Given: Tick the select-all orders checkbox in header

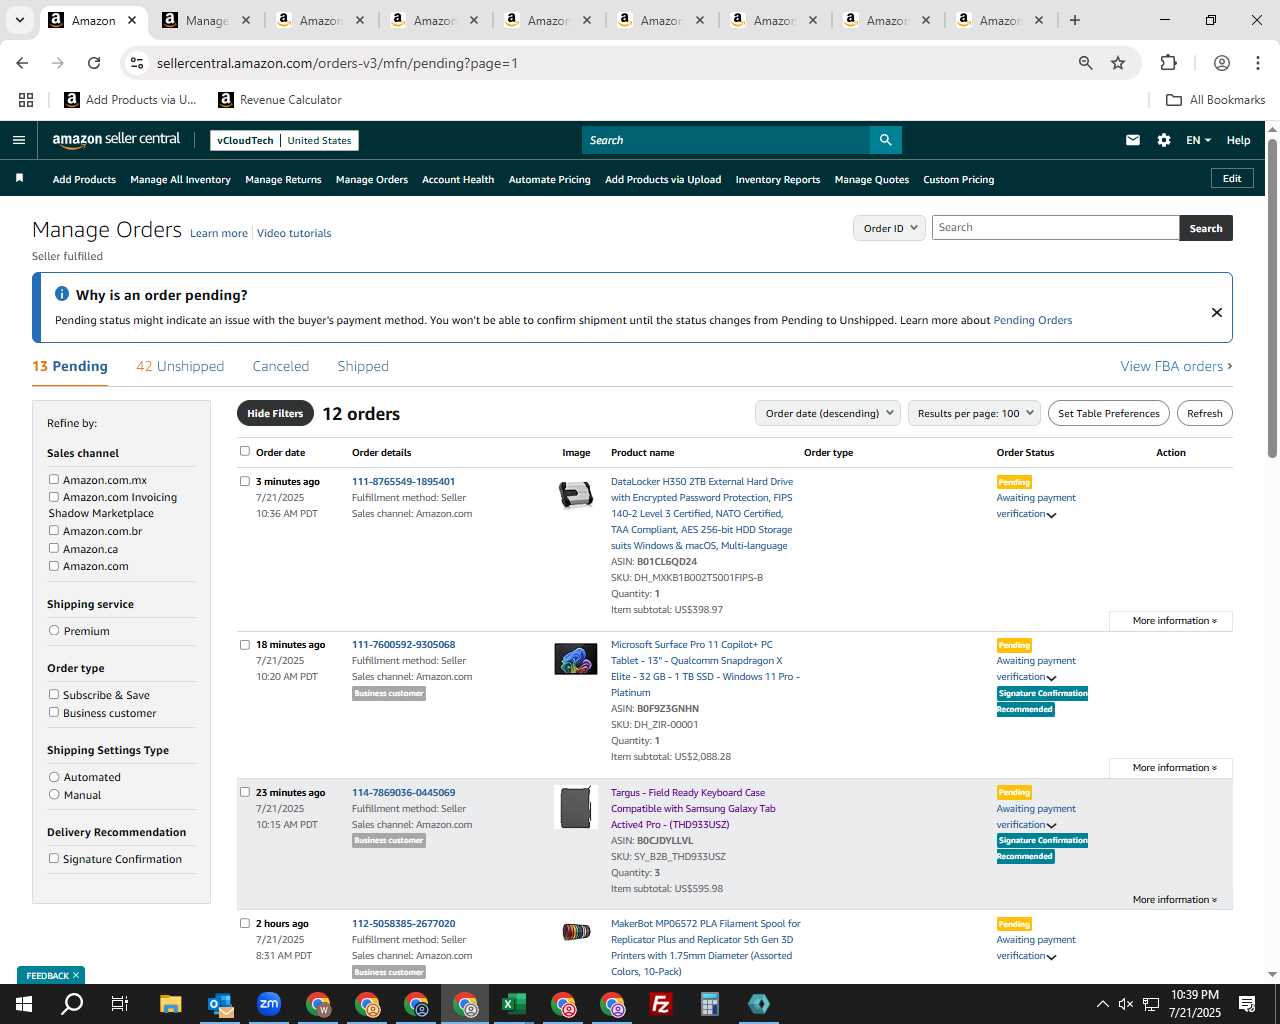Looking at the screenshot, I should click(x=245, y=451).
